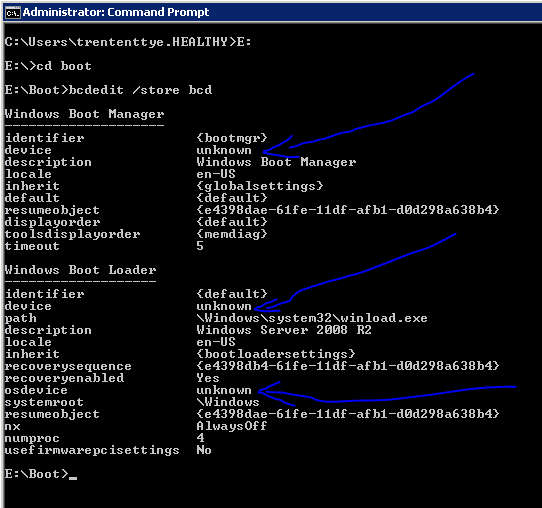Click the recoveryenabled Yes value
The height and width of the screenshot is (508, 542).
coord(208,378)
